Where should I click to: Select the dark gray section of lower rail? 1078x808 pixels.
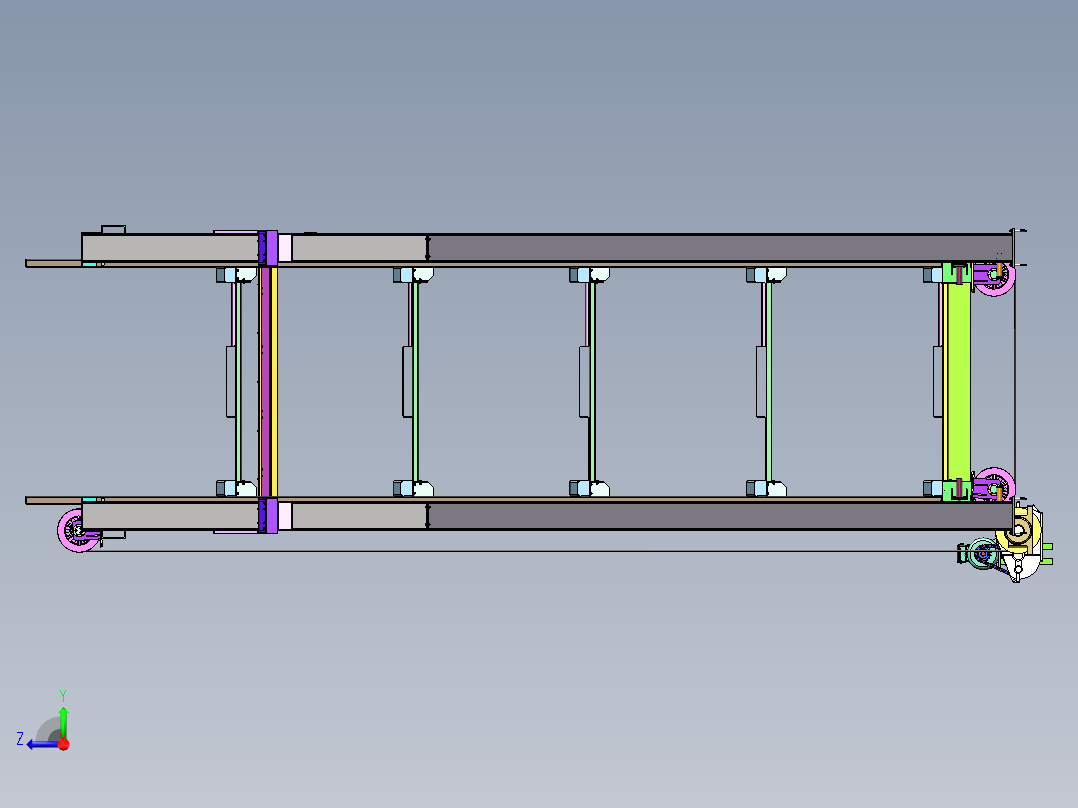coord(720,516)
